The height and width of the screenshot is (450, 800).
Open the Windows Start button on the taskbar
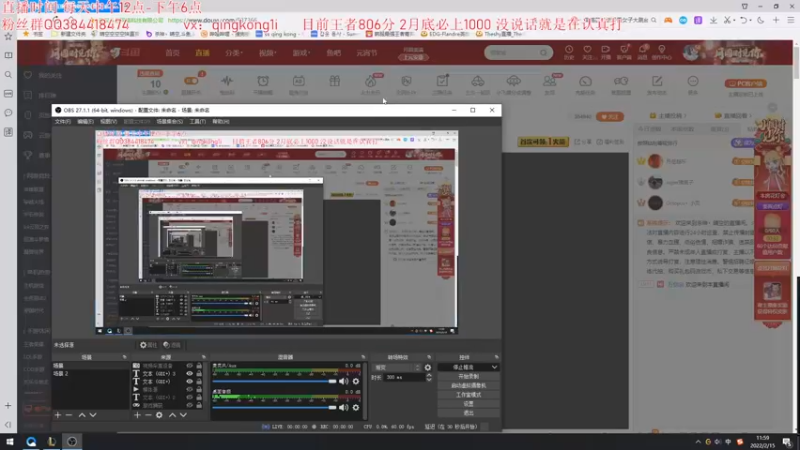point(10,442)
